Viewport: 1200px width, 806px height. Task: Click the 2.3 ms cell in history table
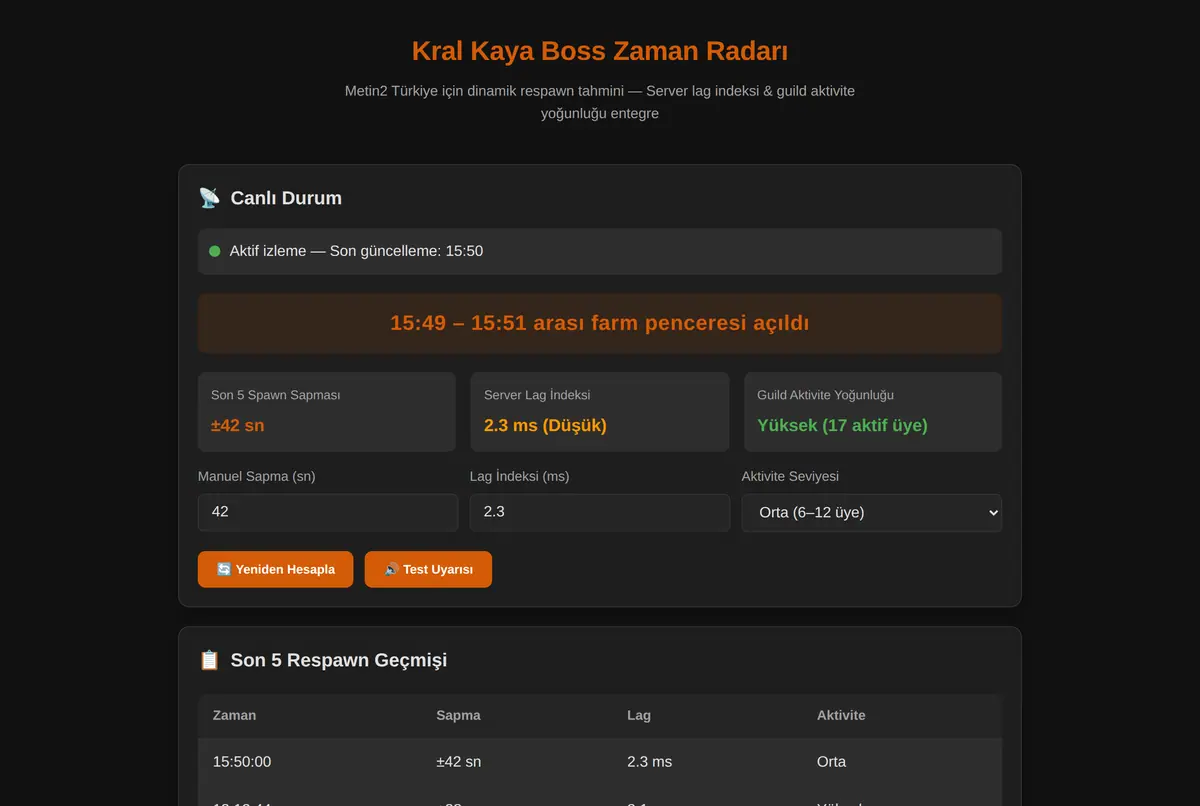[649, 761]
